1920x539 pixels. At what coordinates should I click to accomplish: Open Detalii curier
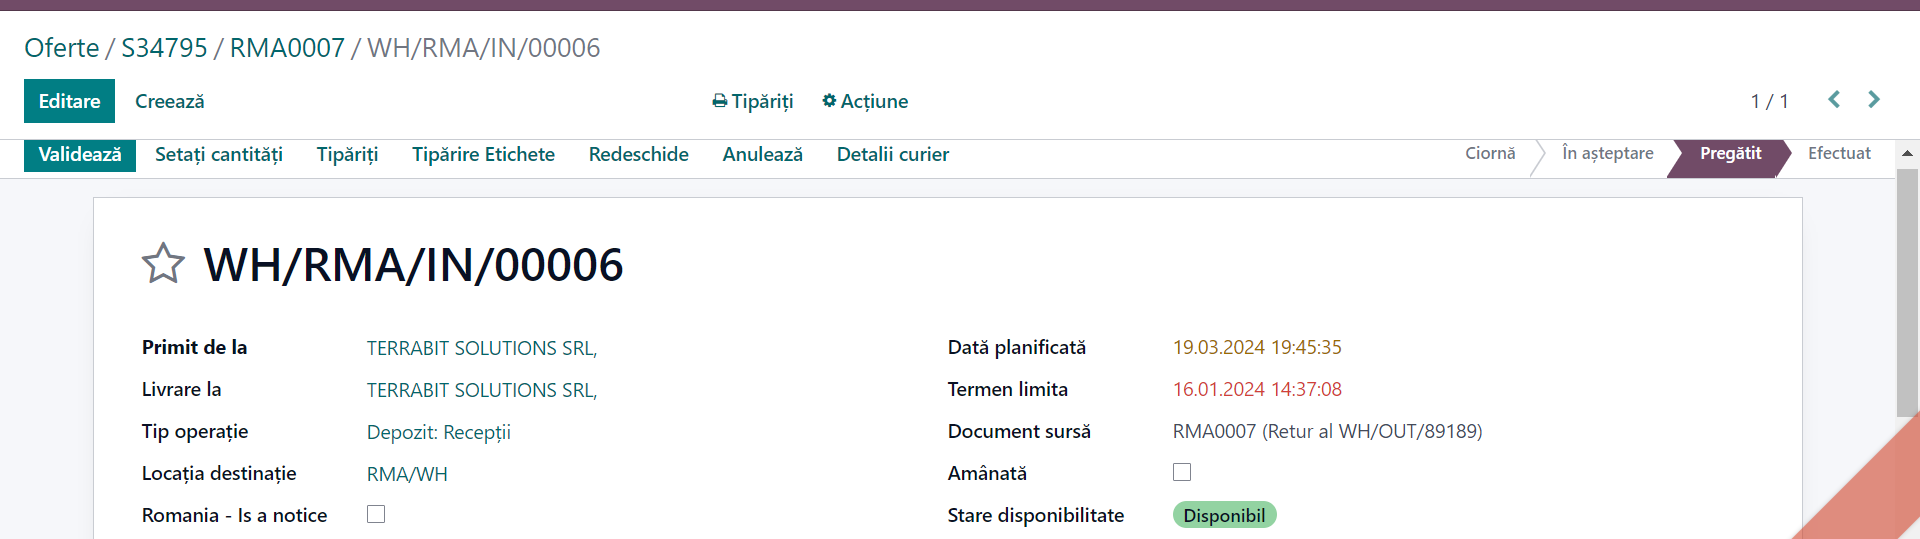pyautogui.click(x=893, y=155)
